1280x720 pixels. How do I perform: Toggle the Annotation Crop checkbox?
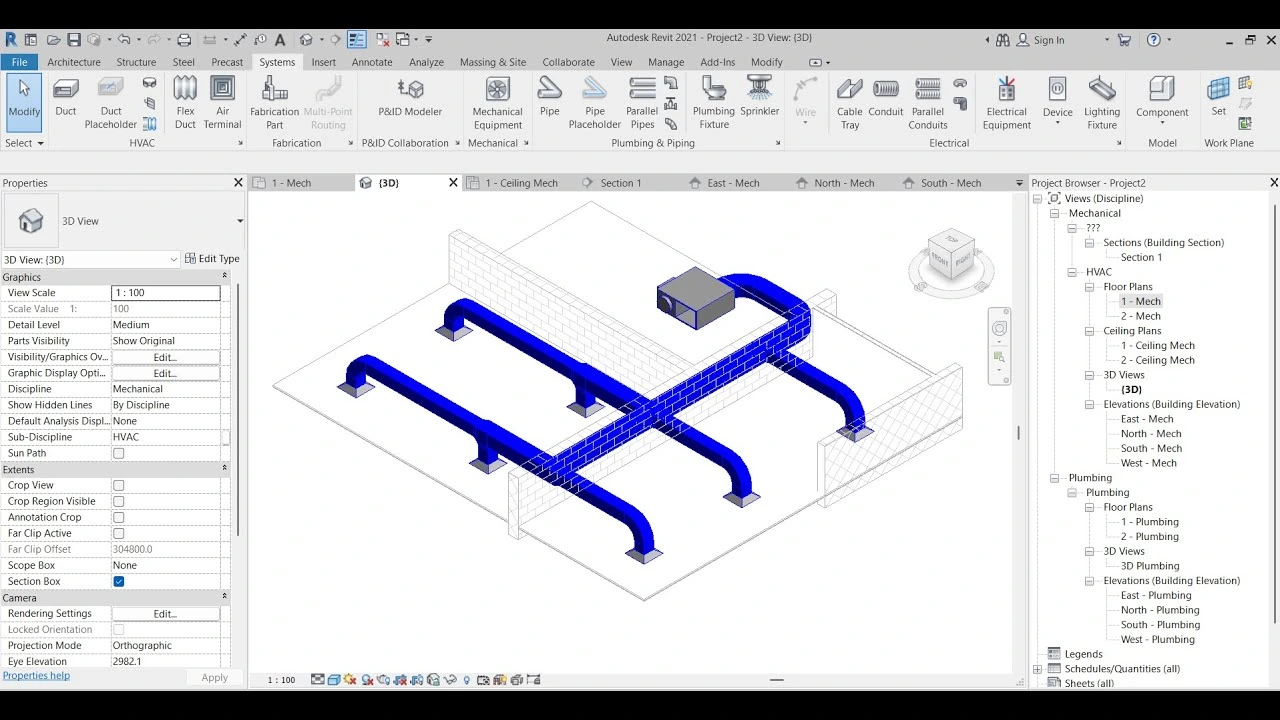click(119, 517)
